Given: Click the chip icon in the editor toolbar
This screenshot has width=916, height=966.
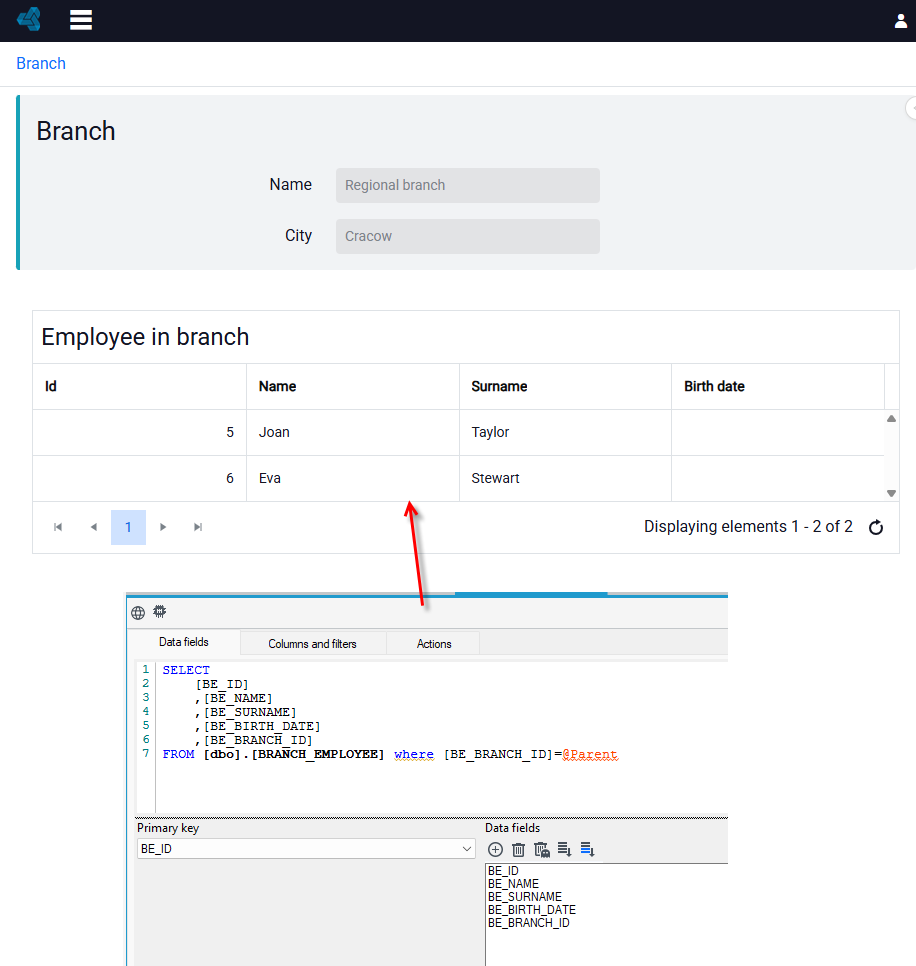Looking at the screenshot, I should click(160, 611).
